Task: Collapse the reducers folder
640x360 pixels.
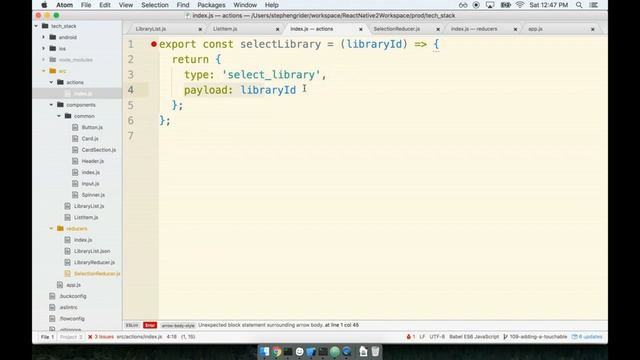Action: click(51, 229)
